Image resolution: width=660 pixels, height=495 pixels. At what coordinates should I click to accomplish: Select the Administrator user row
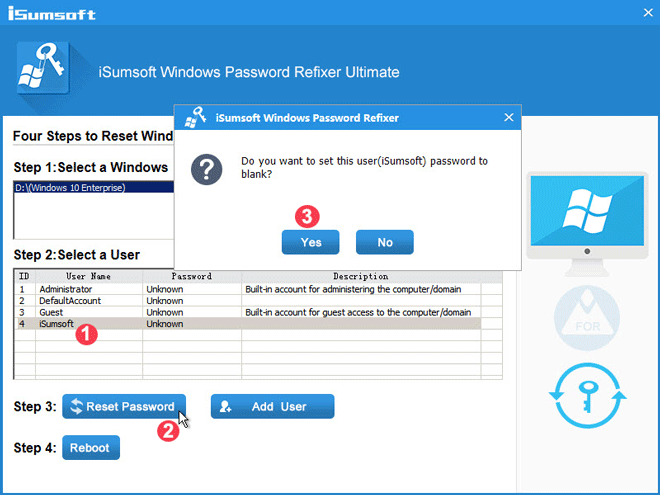248,289
